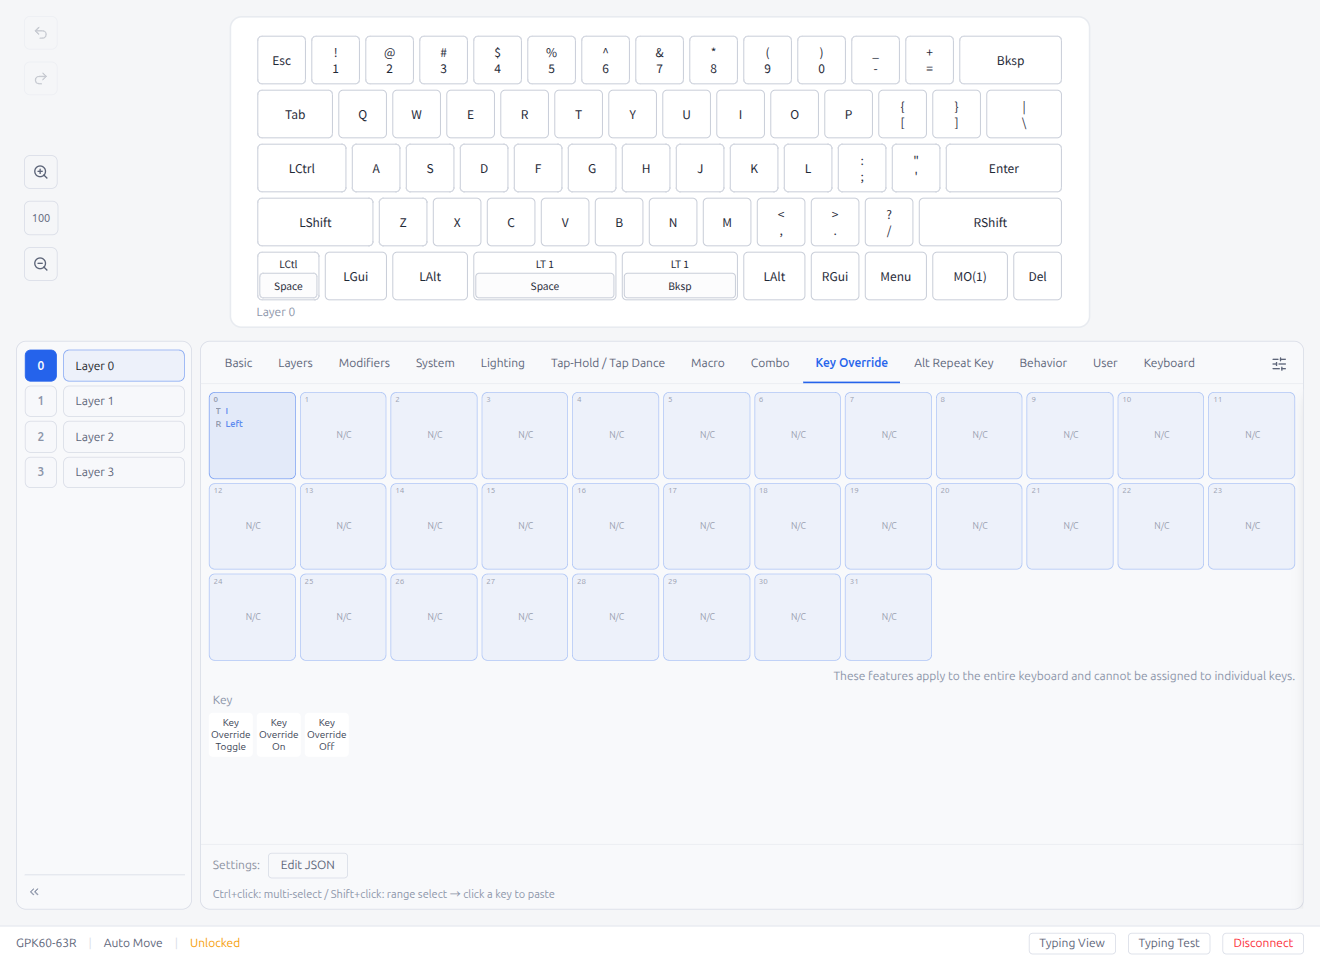The image size is (1320, 960).
Task: Collapse the layer sidebar with double chevron
Action: [34, 891]
